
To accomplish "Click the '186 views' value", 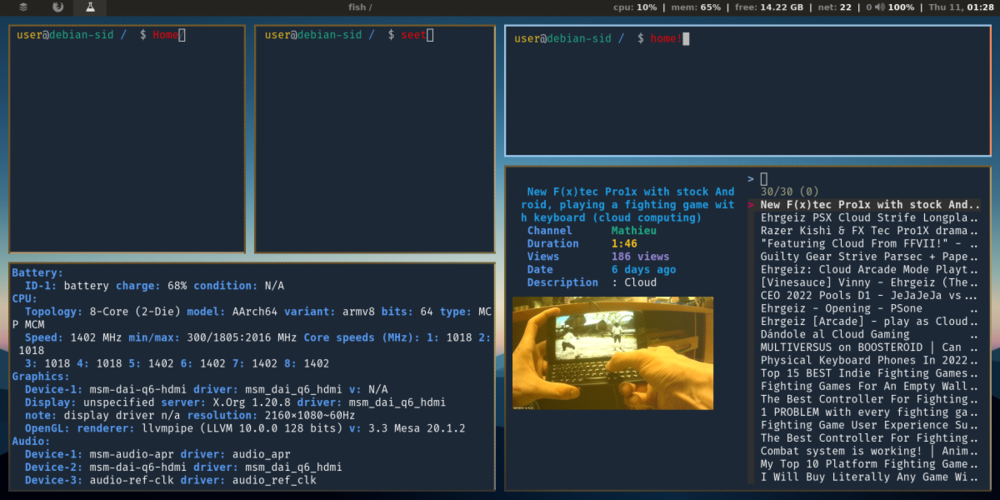I will [640, 256].
